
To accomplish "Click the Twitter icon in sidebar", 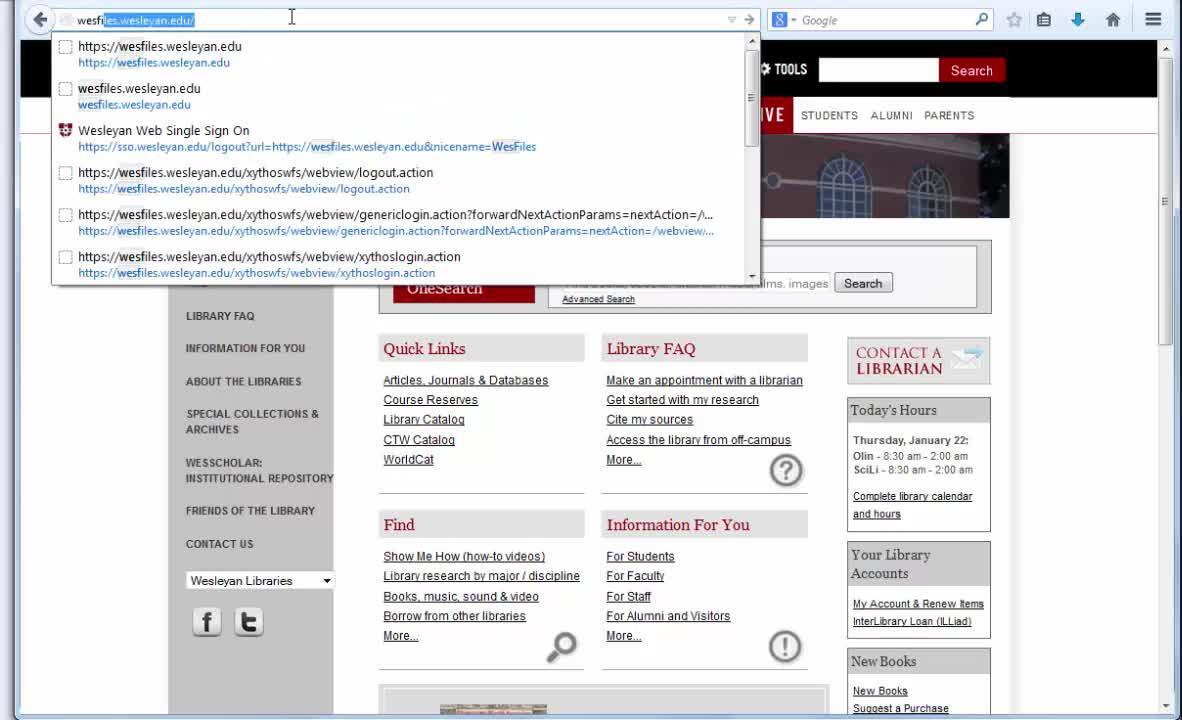I will click(248, 622).
